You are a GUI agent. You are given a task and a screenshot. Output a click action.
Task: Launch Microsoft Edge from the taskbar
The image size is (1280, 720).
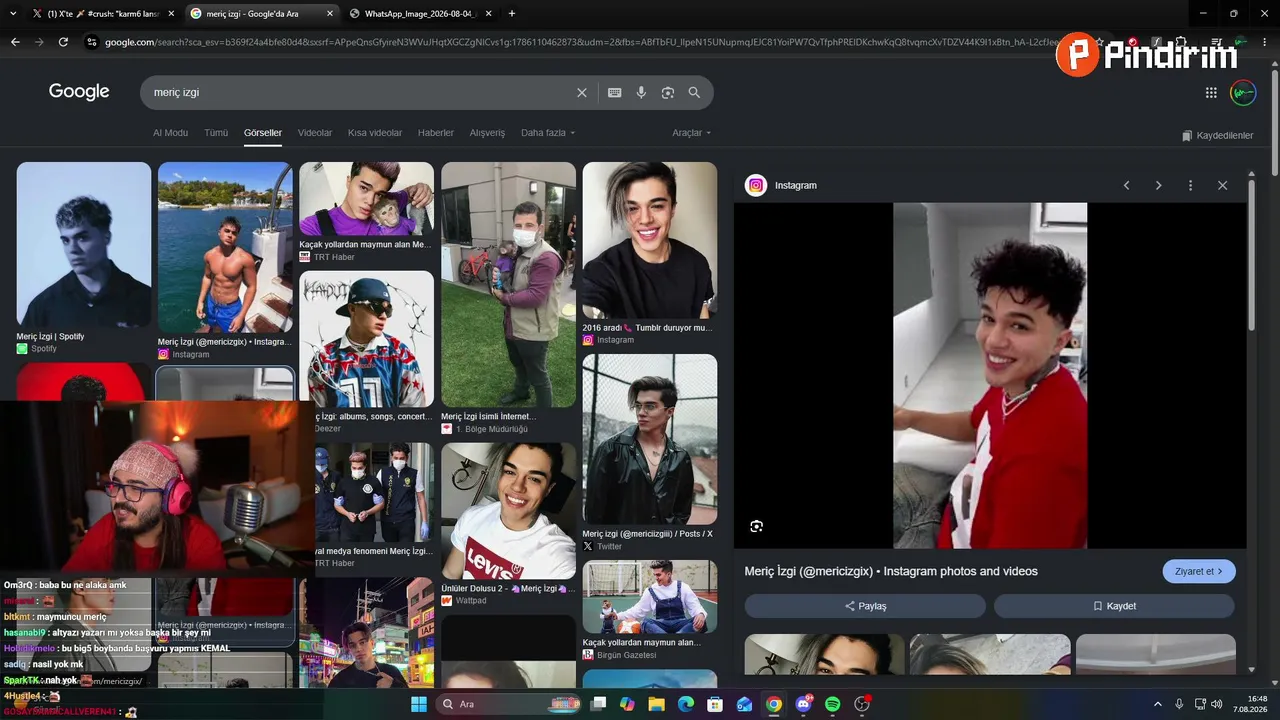(686, 704)
